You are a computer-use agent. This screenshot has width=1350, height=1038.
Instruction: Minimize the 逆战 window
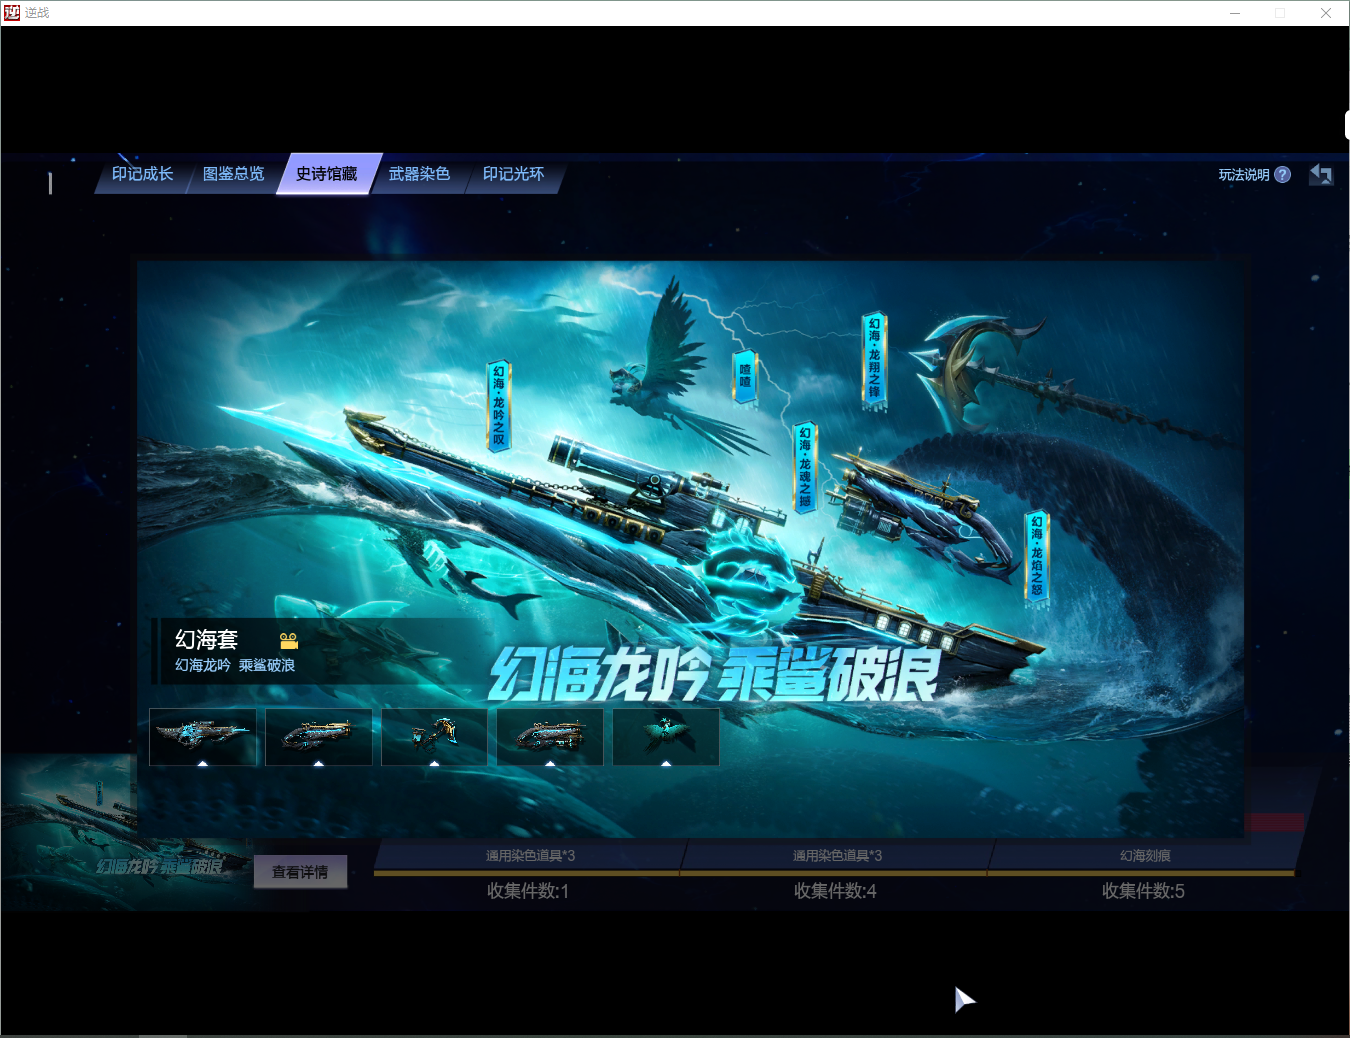pyautogui.click(x=1235, y=13)
